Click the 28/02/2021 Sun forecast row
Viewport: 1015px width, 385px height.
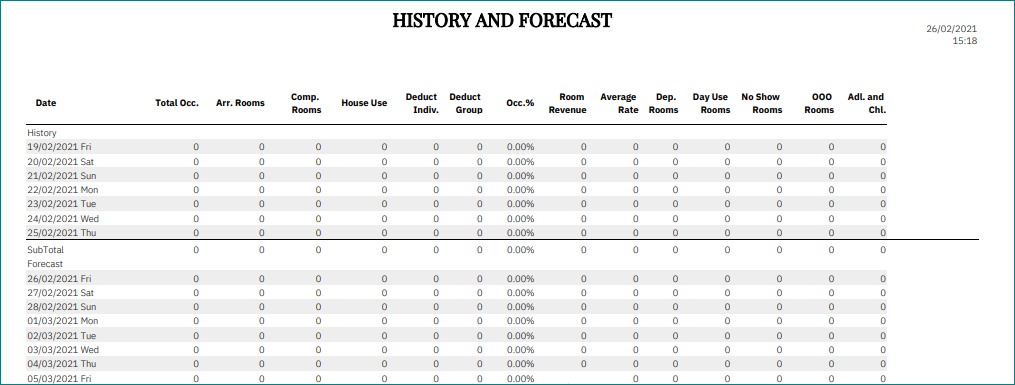(456, 307)
